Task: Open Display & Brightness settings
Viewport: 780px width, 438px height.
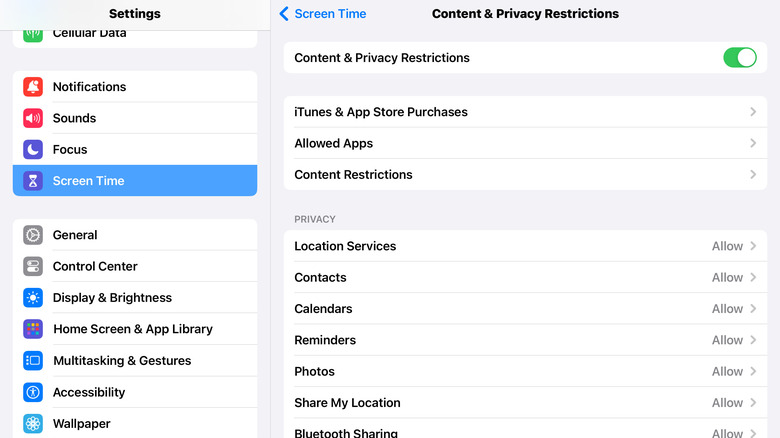Action: (x=135, y=298)
